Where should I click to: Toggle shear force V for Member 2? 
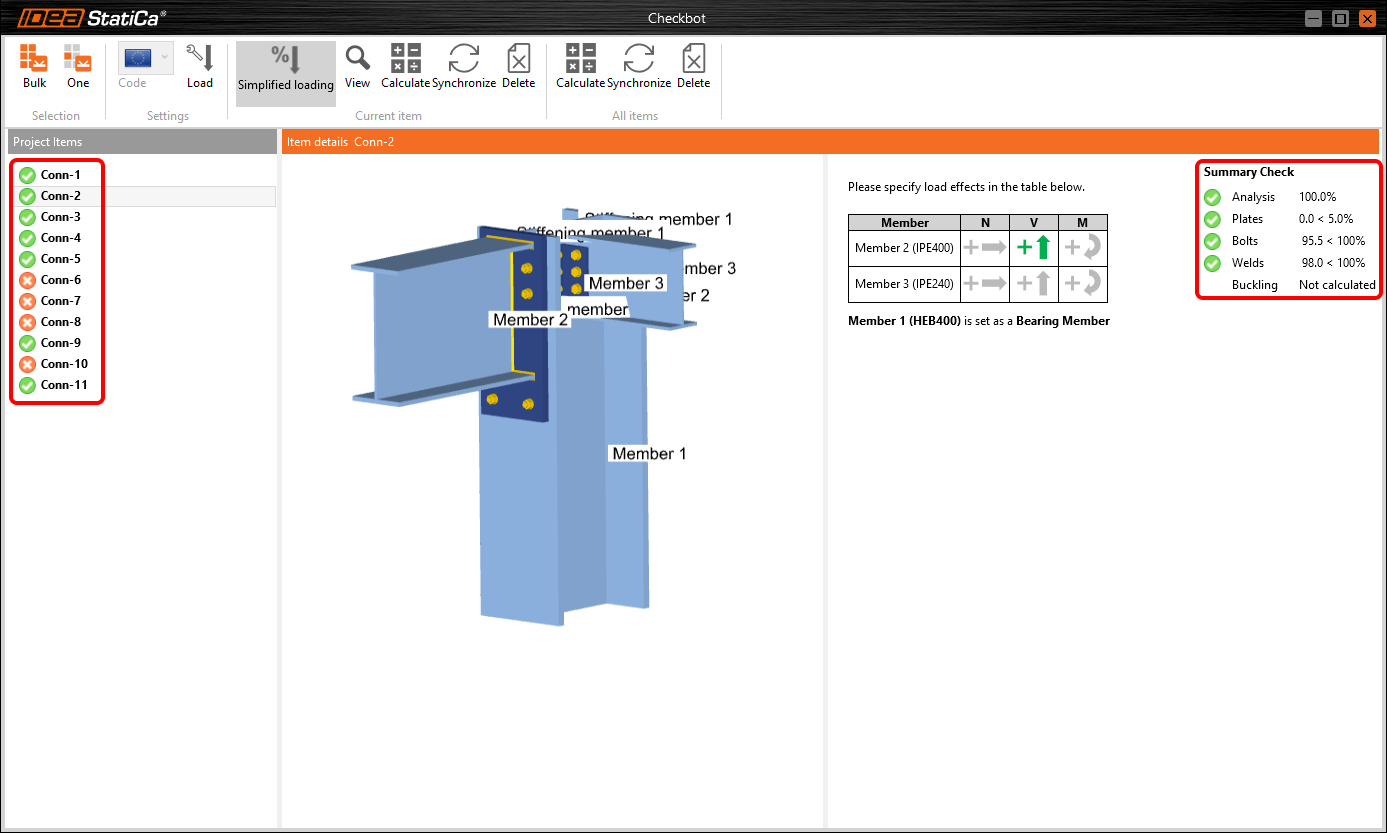click(x=1034, y=249)
